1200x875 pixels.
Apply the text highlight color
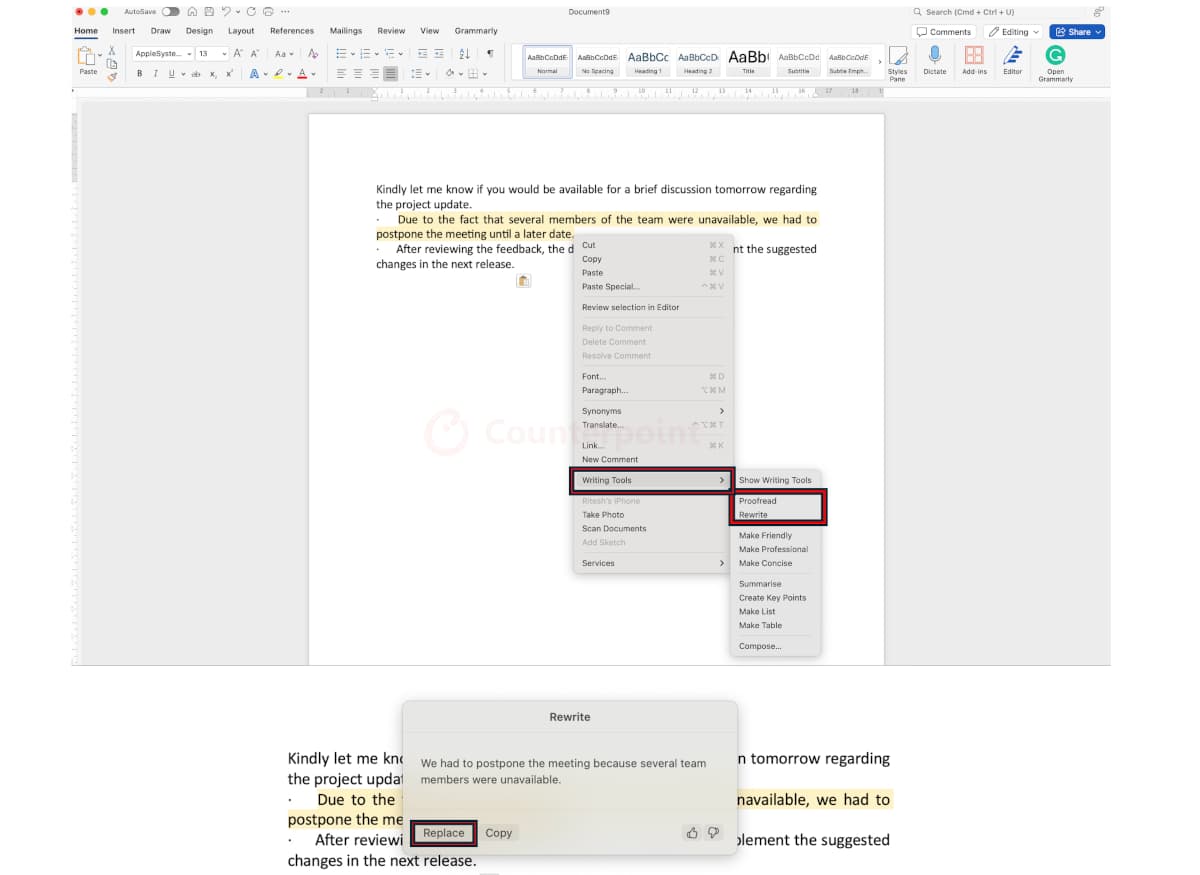[x=279, y=74]
